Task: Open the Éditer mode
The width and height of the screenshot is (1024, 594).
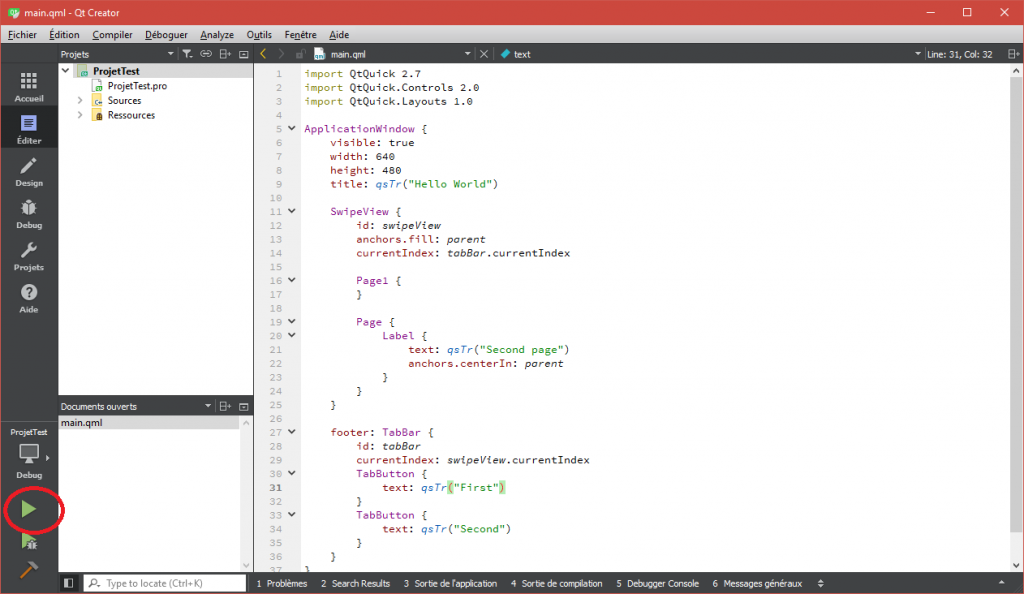Action: (x=29, y=129)
